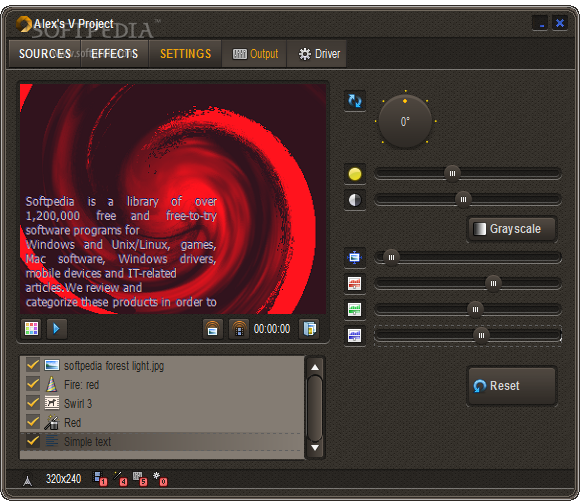Select the Swirl 3 list row

[x=162, y=403]
